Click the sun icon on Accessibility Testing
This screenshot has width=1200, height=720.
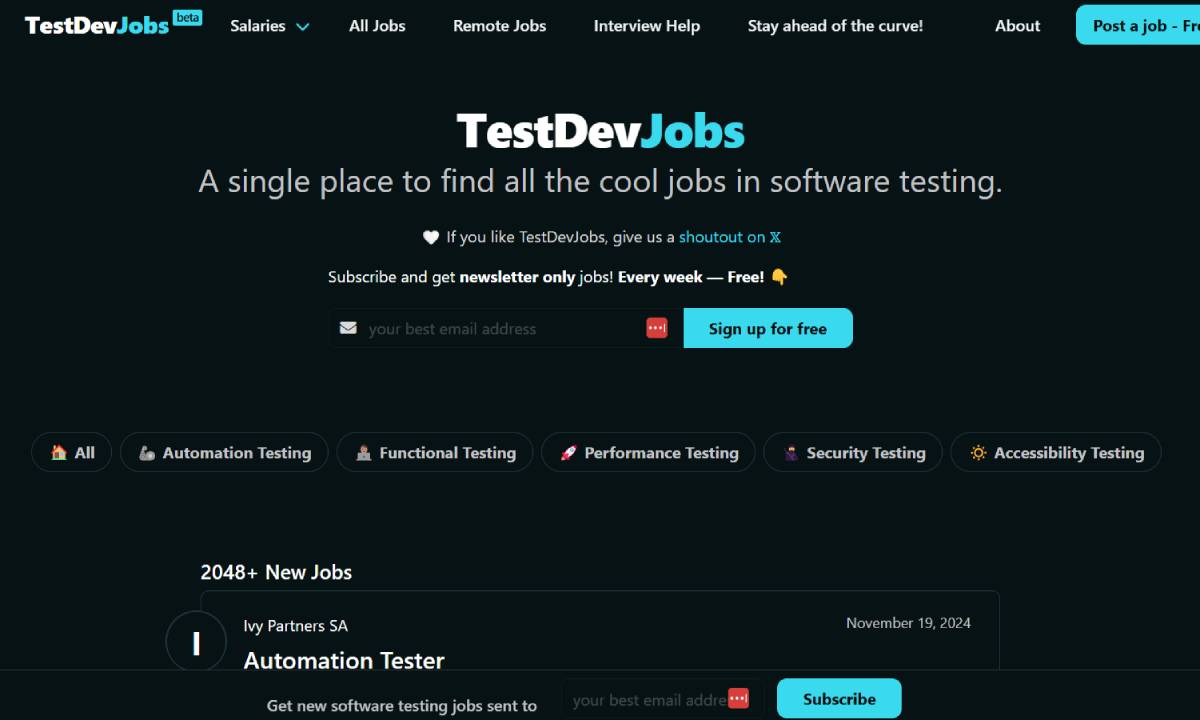point(978,453)
